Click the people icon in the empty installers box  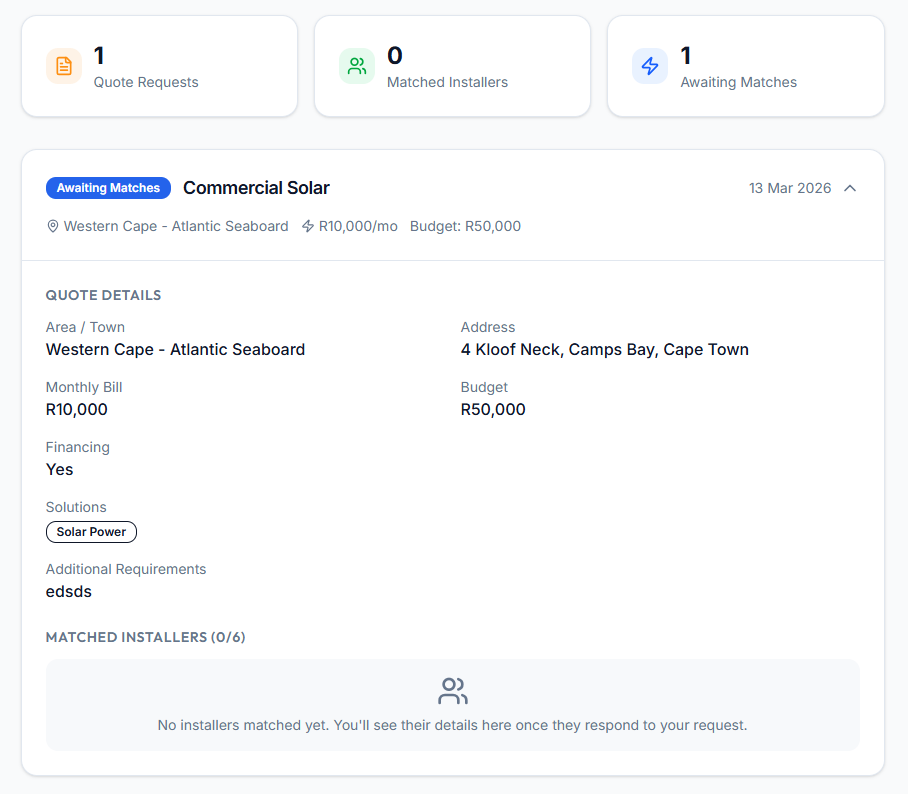click(453, 691)
